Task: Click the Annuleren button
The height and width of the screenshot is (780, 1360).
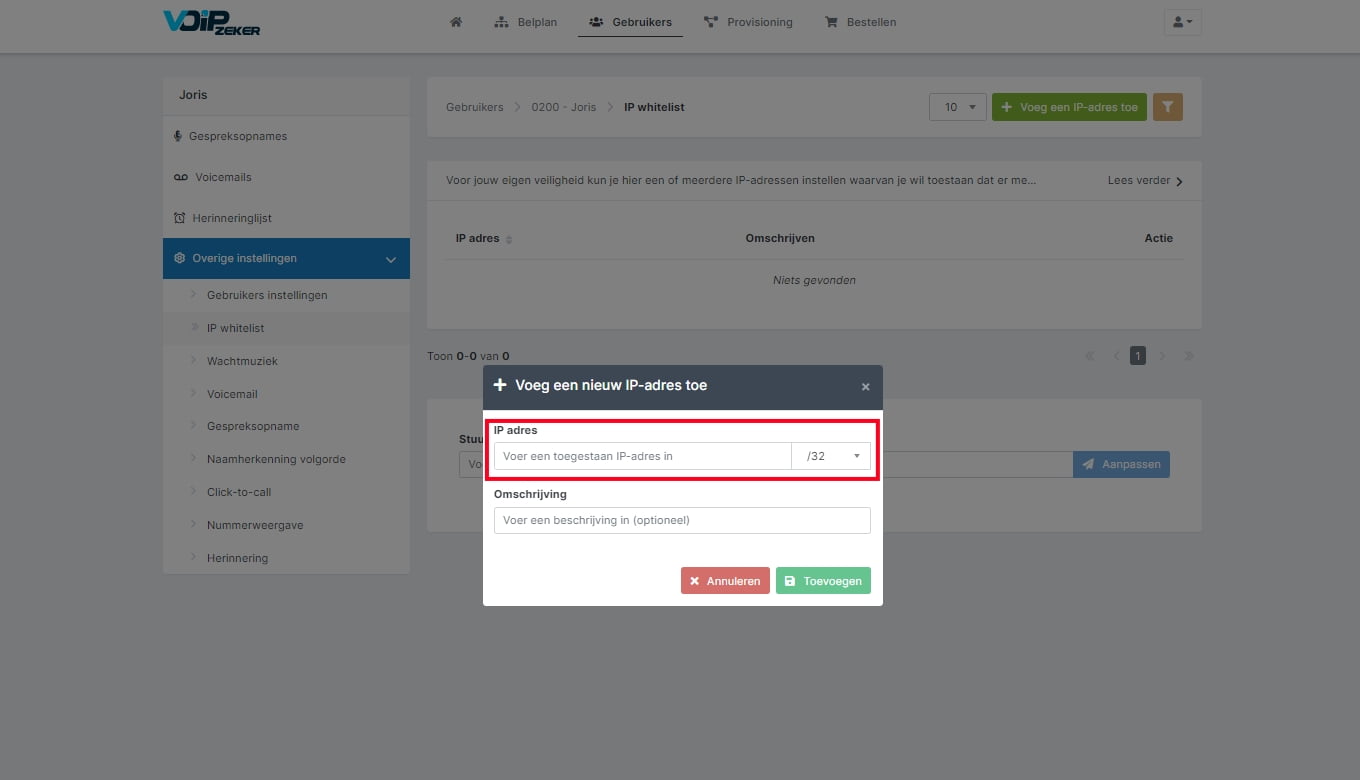Action: pos(726,581)
